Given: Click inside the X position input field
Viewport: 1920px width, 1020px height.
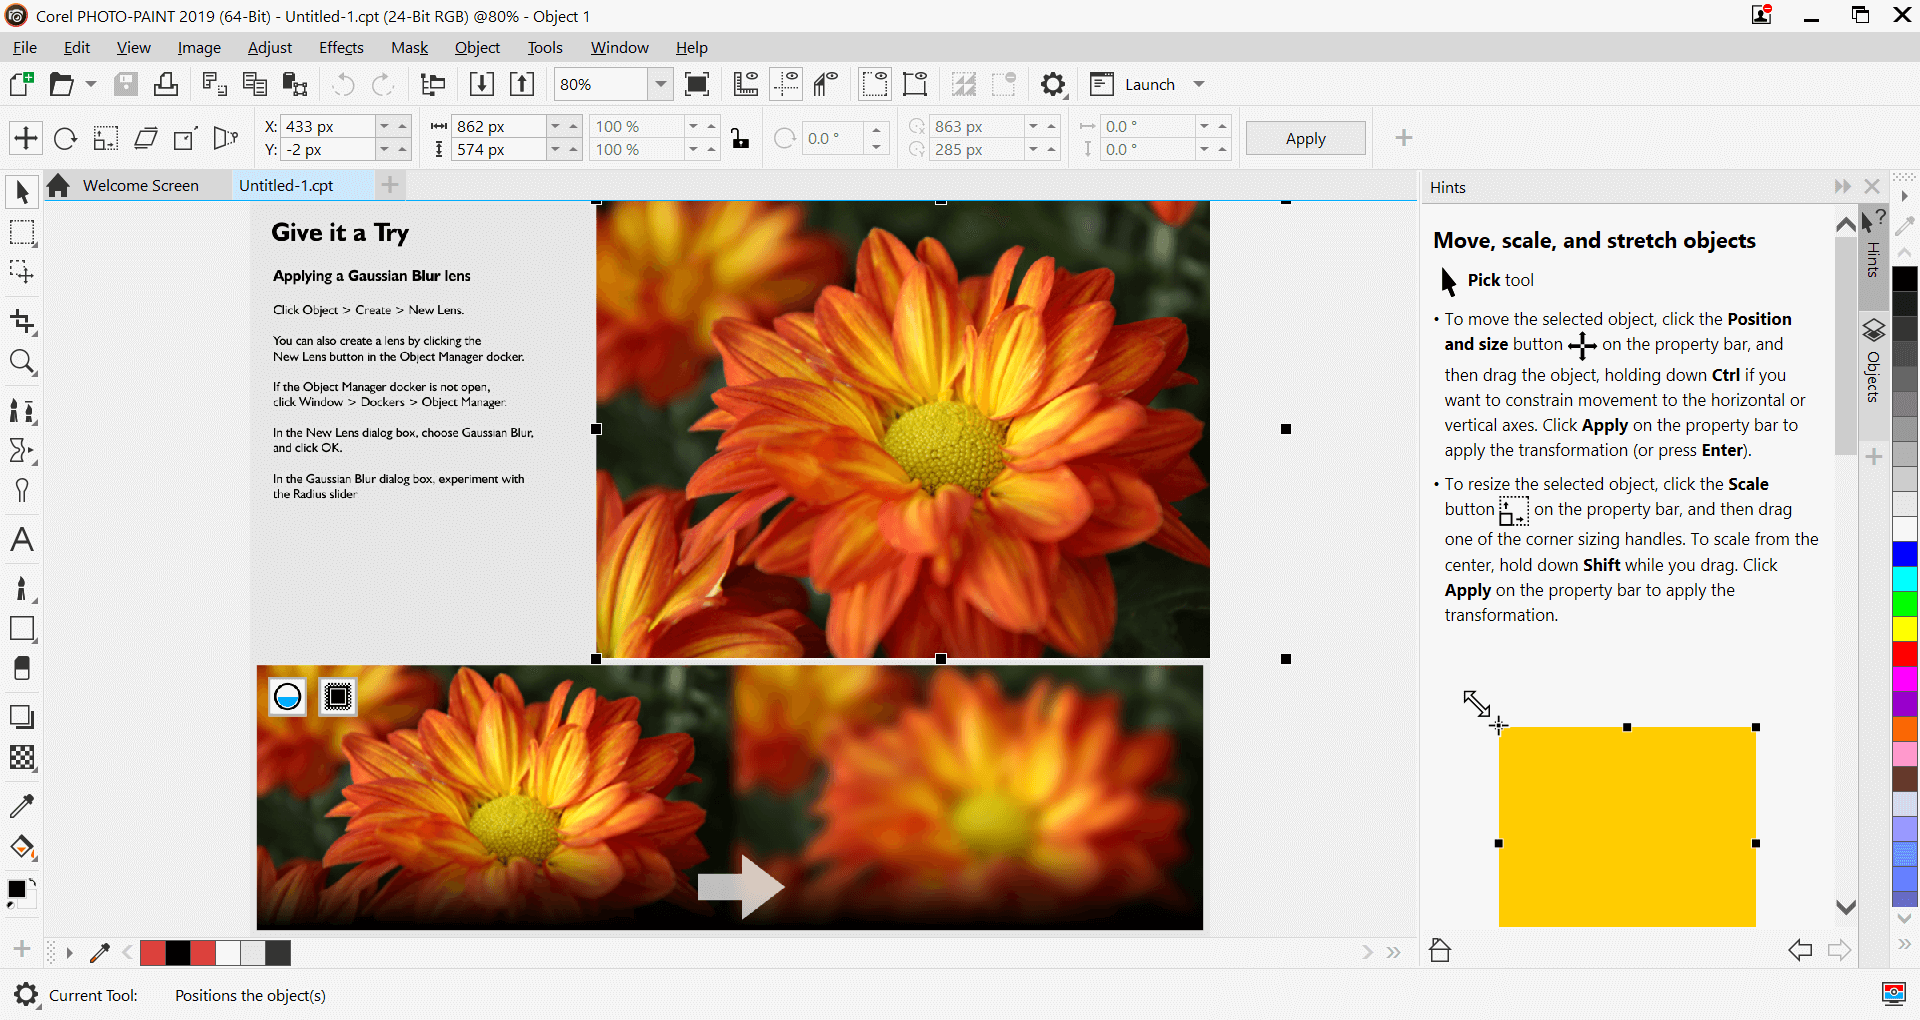Looking at the screenshot, I should [x=330, y=126].
